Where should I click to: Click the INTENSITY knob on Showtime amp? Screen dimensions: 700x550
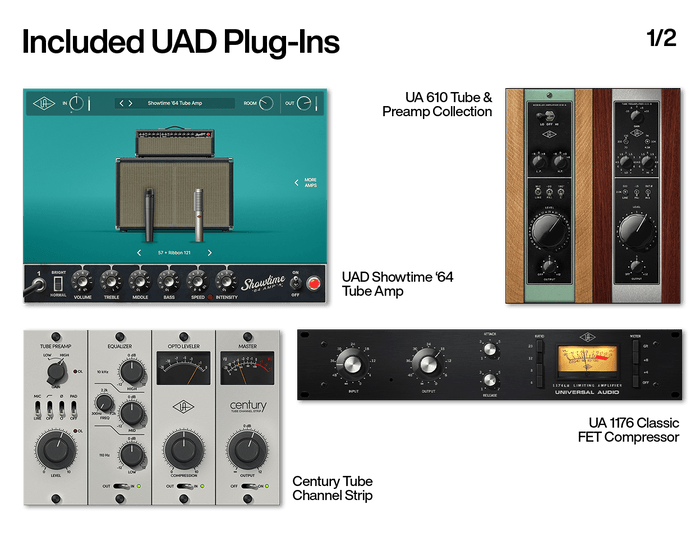pyautogui.click(x=226, y=282)
